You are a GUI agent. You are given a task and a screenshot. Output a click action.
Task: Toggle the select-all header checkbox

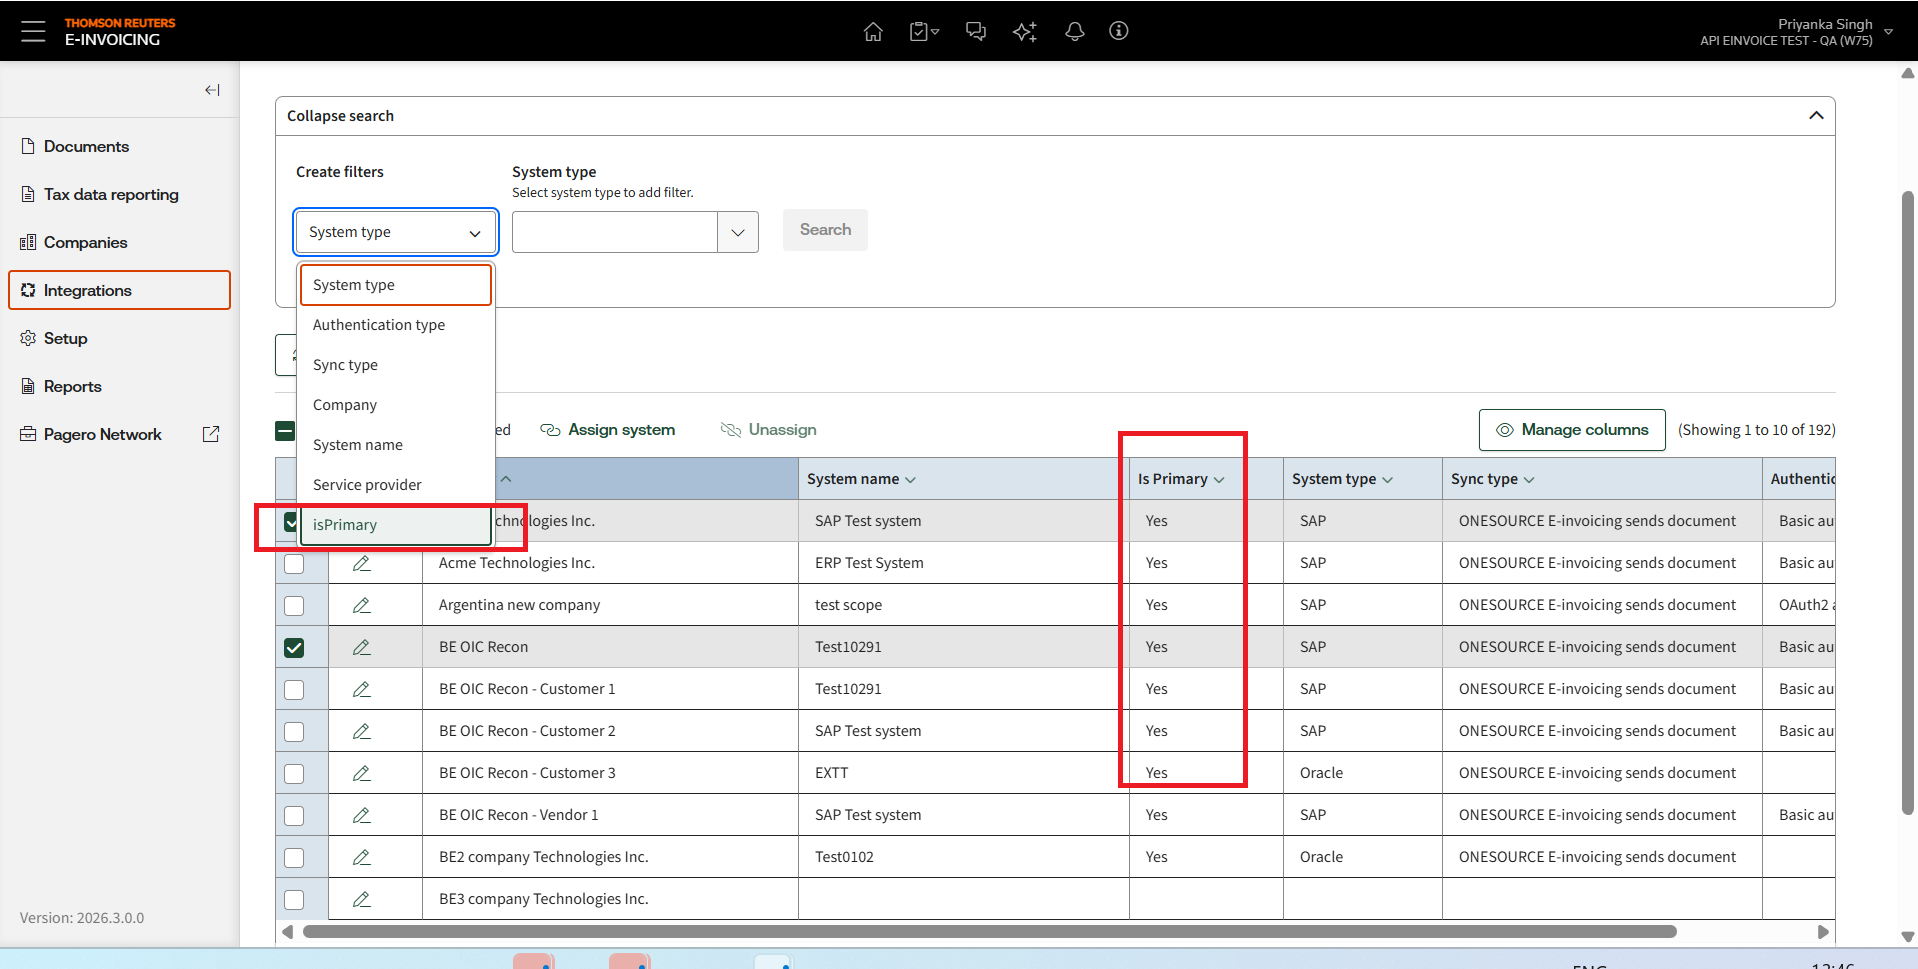[285, 431]
